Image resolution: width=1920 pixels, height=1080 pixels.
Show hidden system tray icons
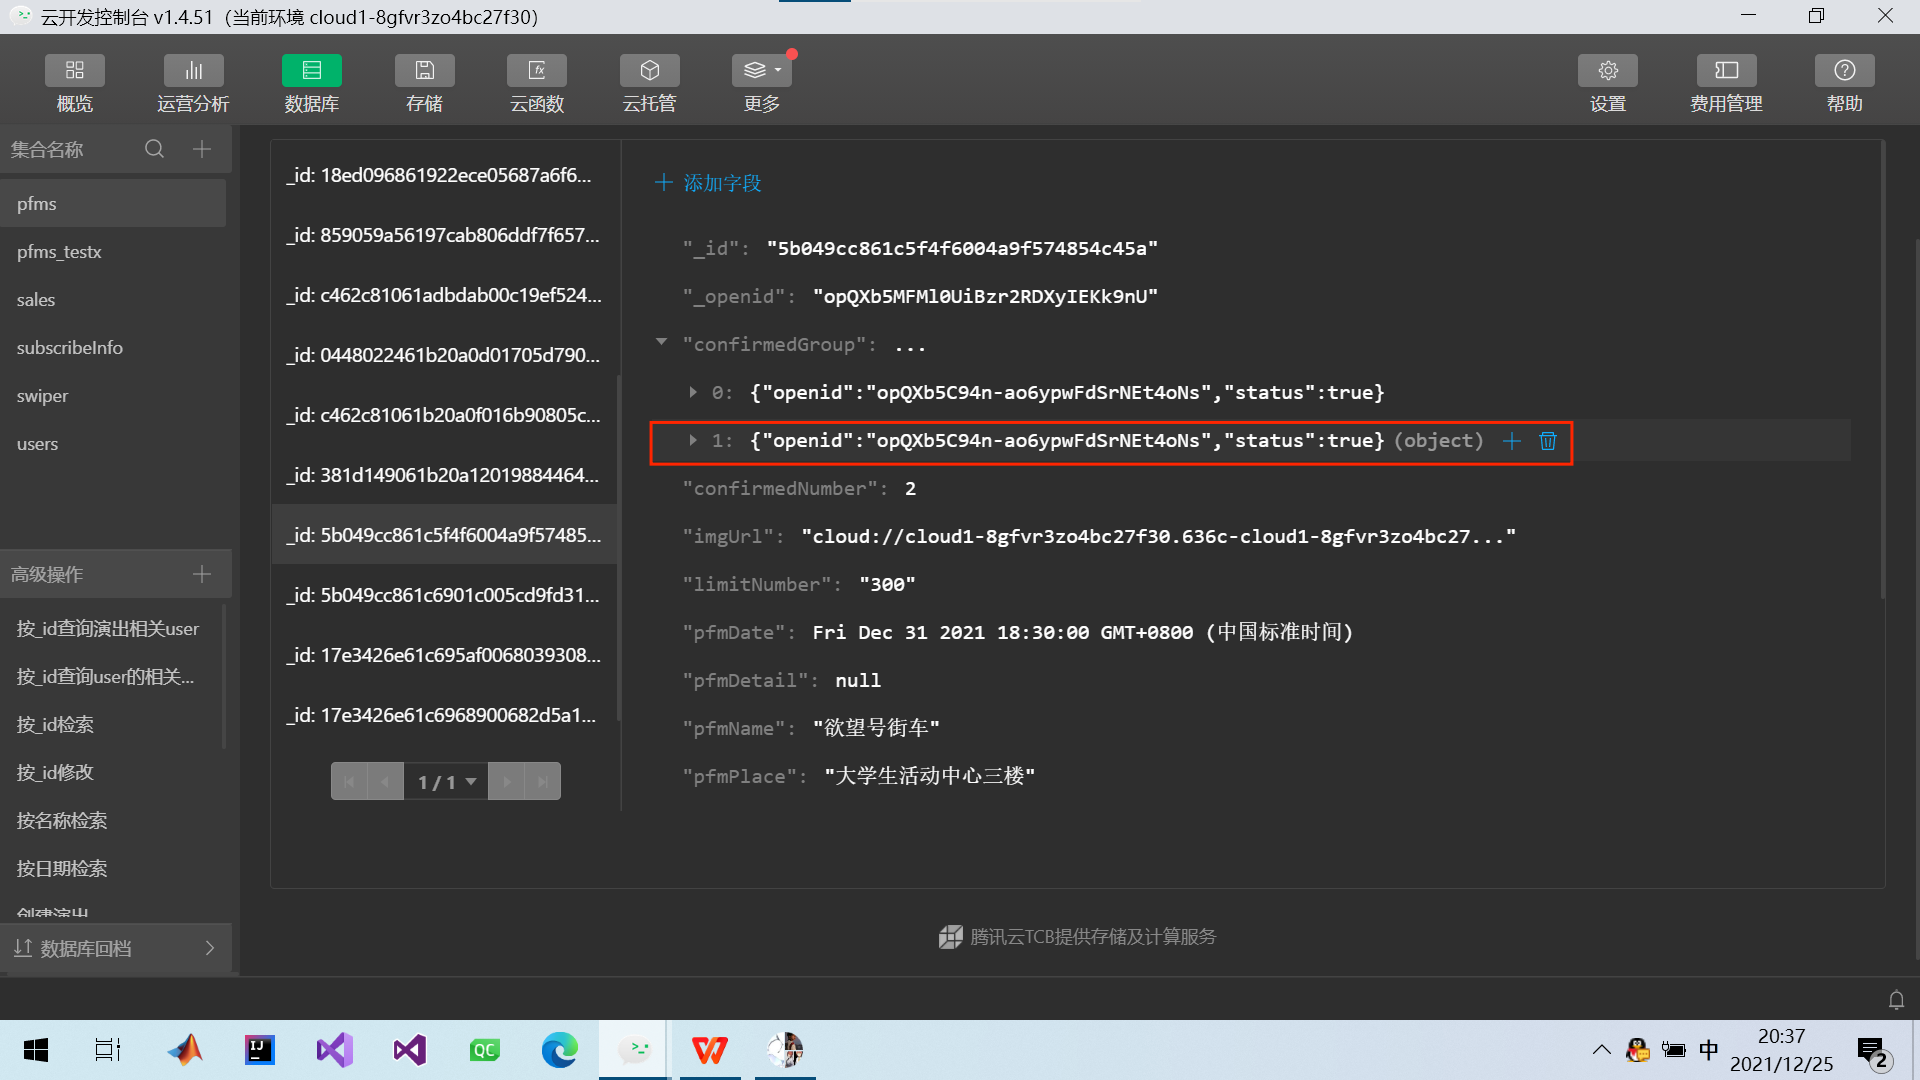1601,1050
